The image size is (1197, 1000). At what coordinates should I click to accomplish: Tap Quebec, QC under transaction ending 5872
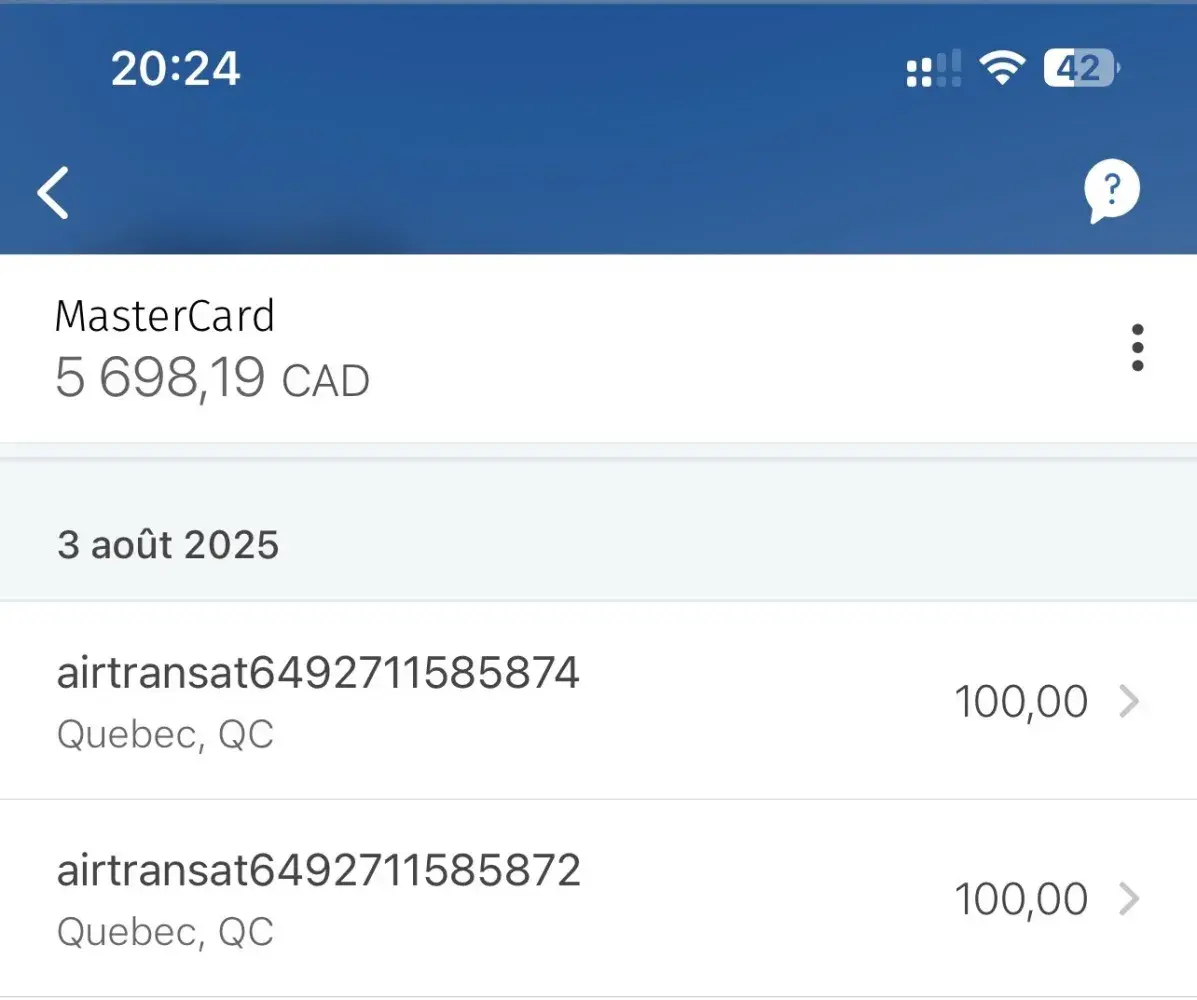coord(165,933)
